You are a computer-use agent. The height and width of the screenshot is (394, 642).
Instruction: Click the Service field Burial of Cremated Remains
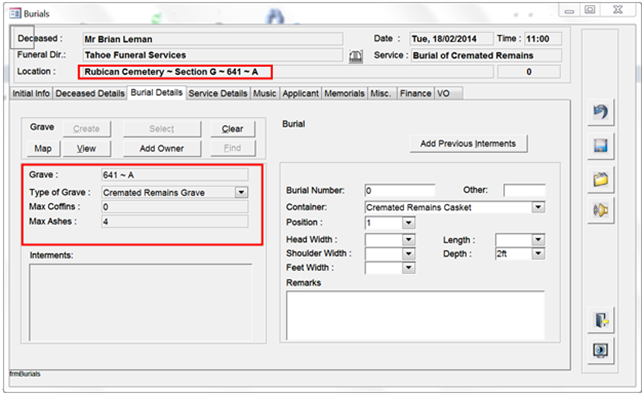pos(486,55)
